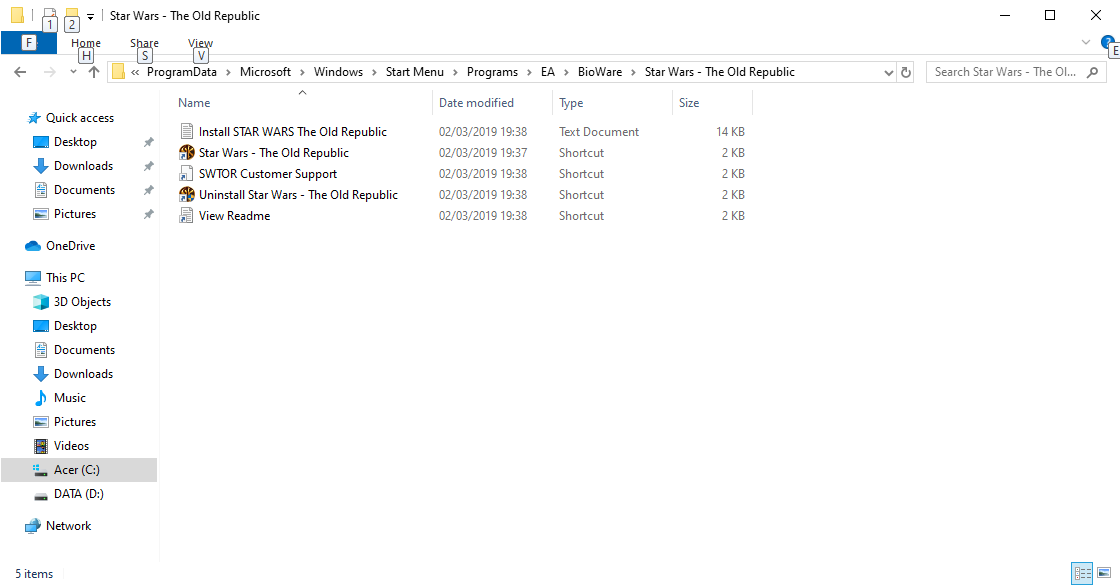This screenshot has width=1120, height=586.
Task: Open Documents under This PC
Action: tap(84, 350)
